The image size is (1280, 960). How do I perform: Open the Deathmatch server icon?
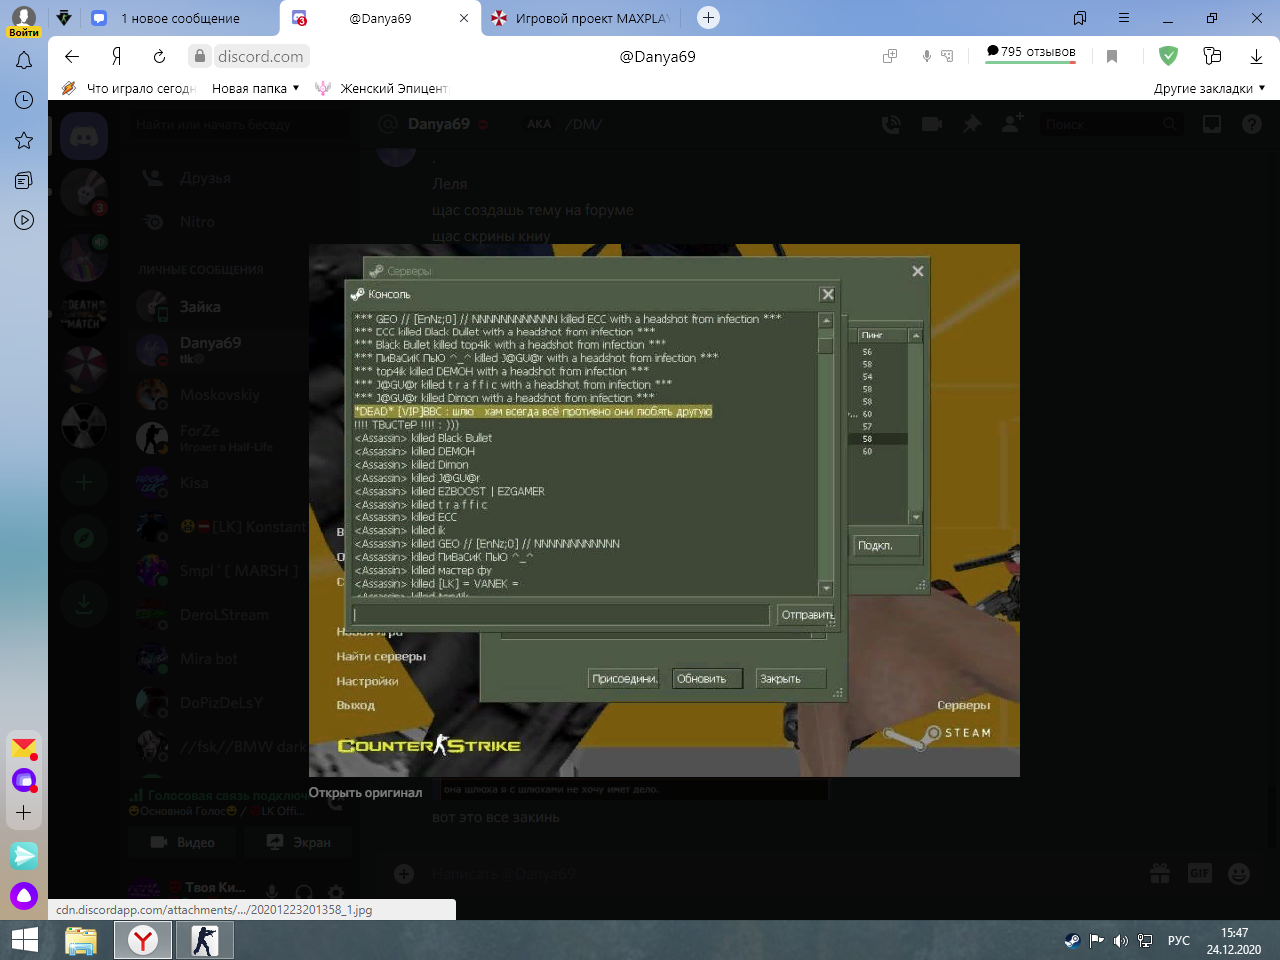(x=84, y=314)
